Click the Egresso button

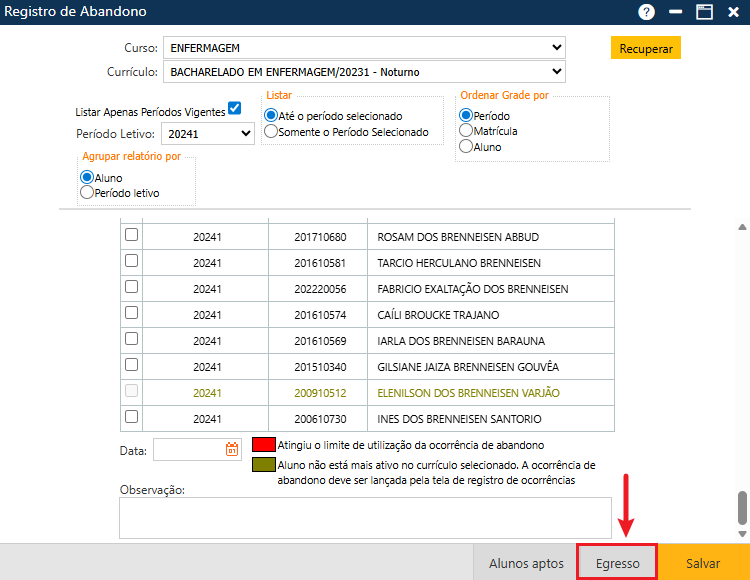[617, 563]
